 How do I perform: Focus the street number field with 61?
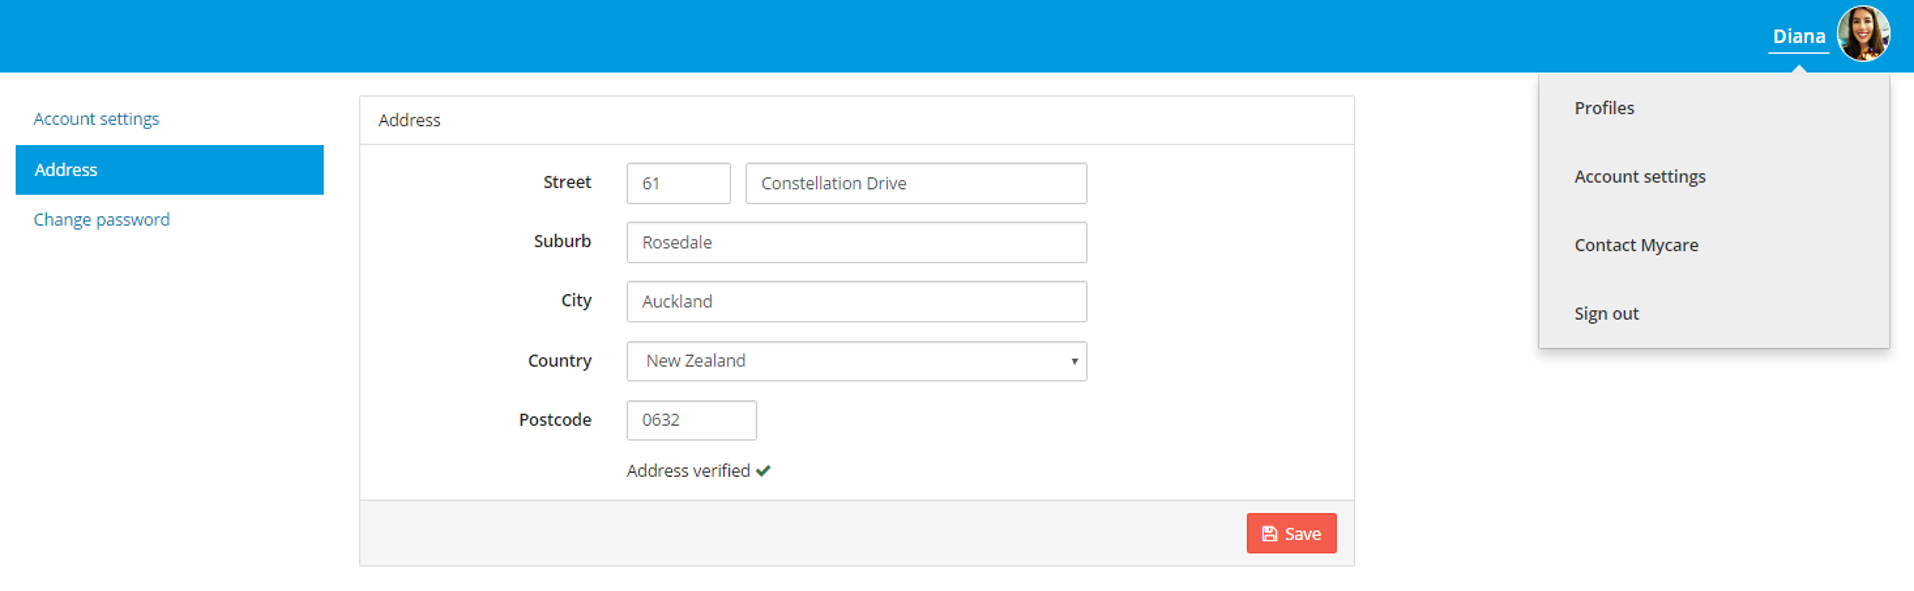pos(678,184)
